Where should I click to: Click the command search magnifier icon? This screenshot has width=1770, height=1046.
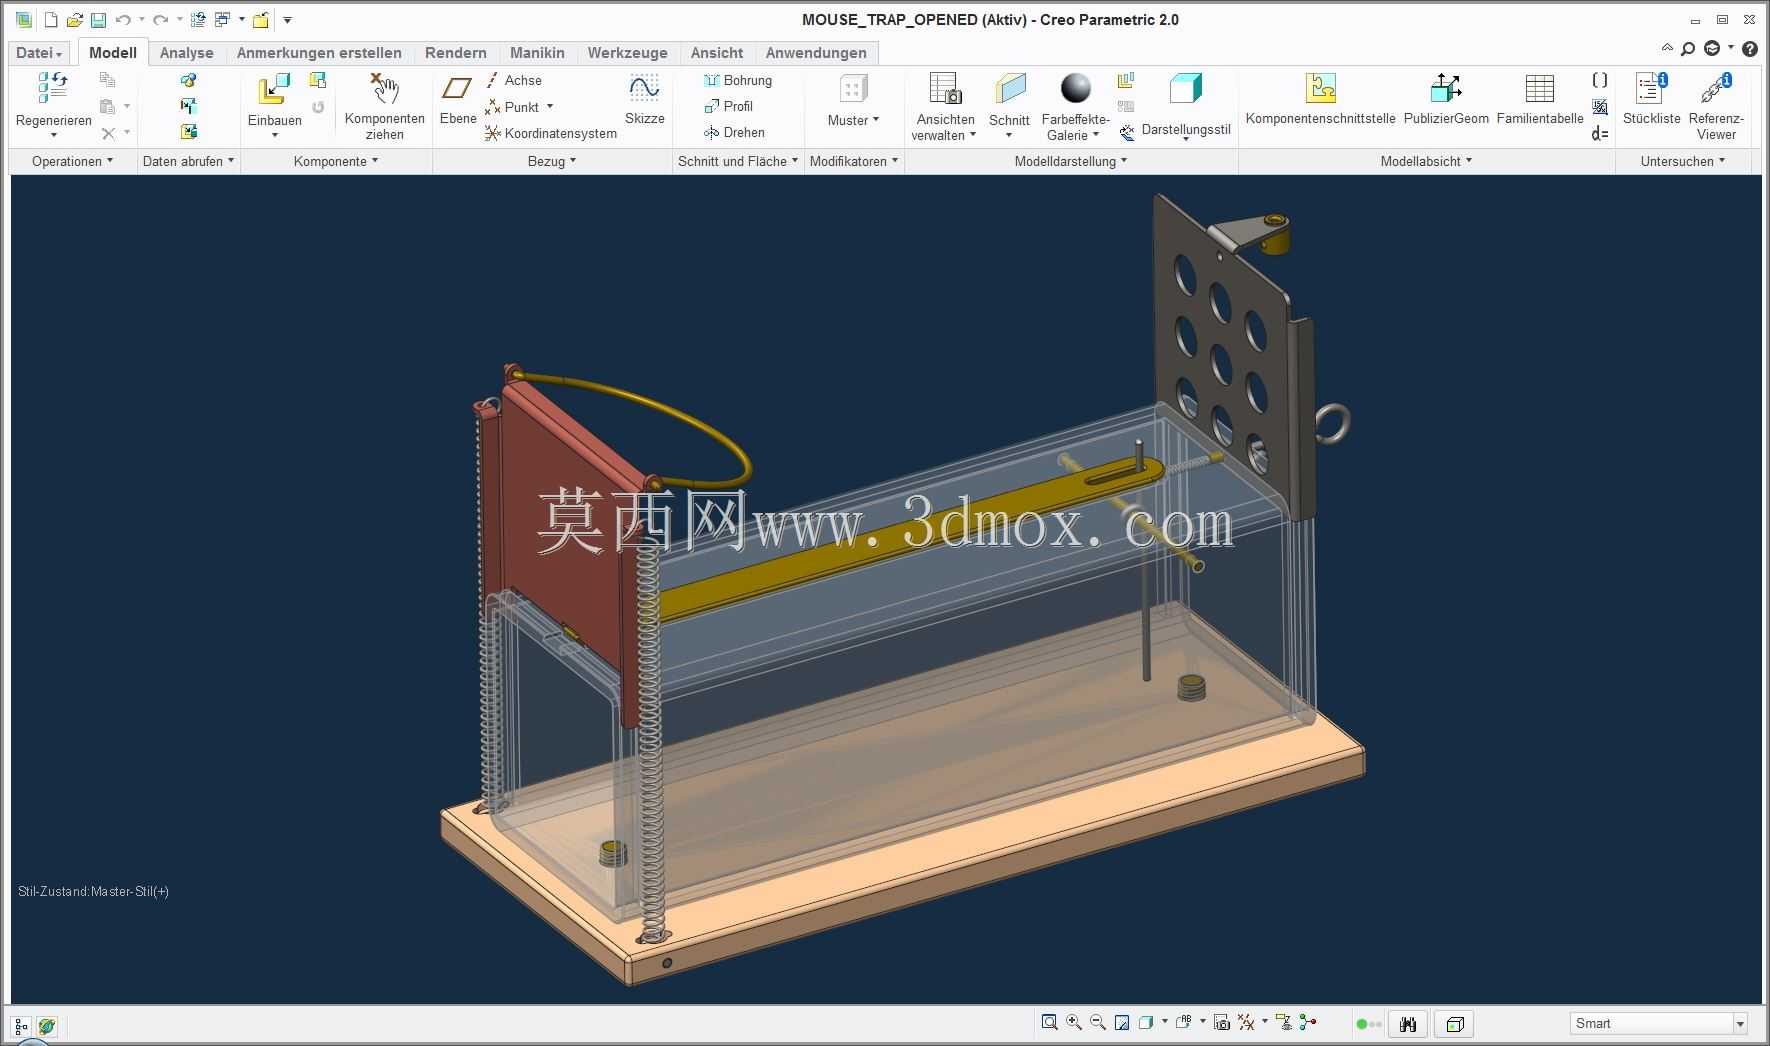point(1688,48)
